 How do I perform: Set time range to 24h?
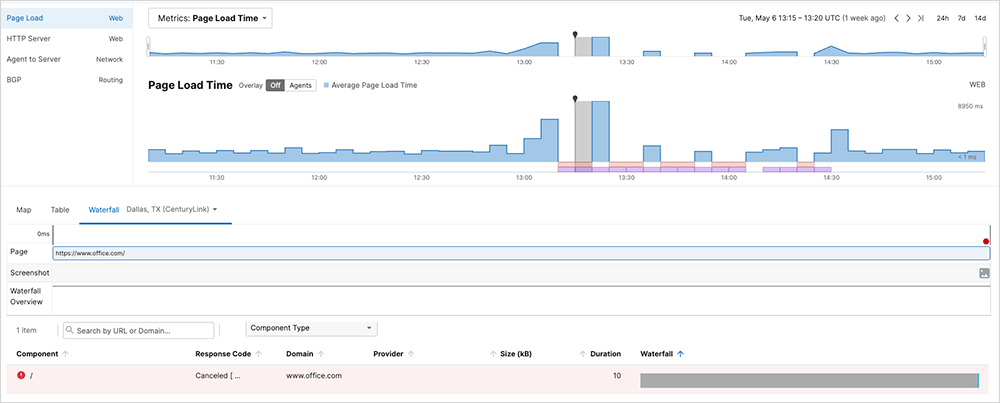point(942,18)
